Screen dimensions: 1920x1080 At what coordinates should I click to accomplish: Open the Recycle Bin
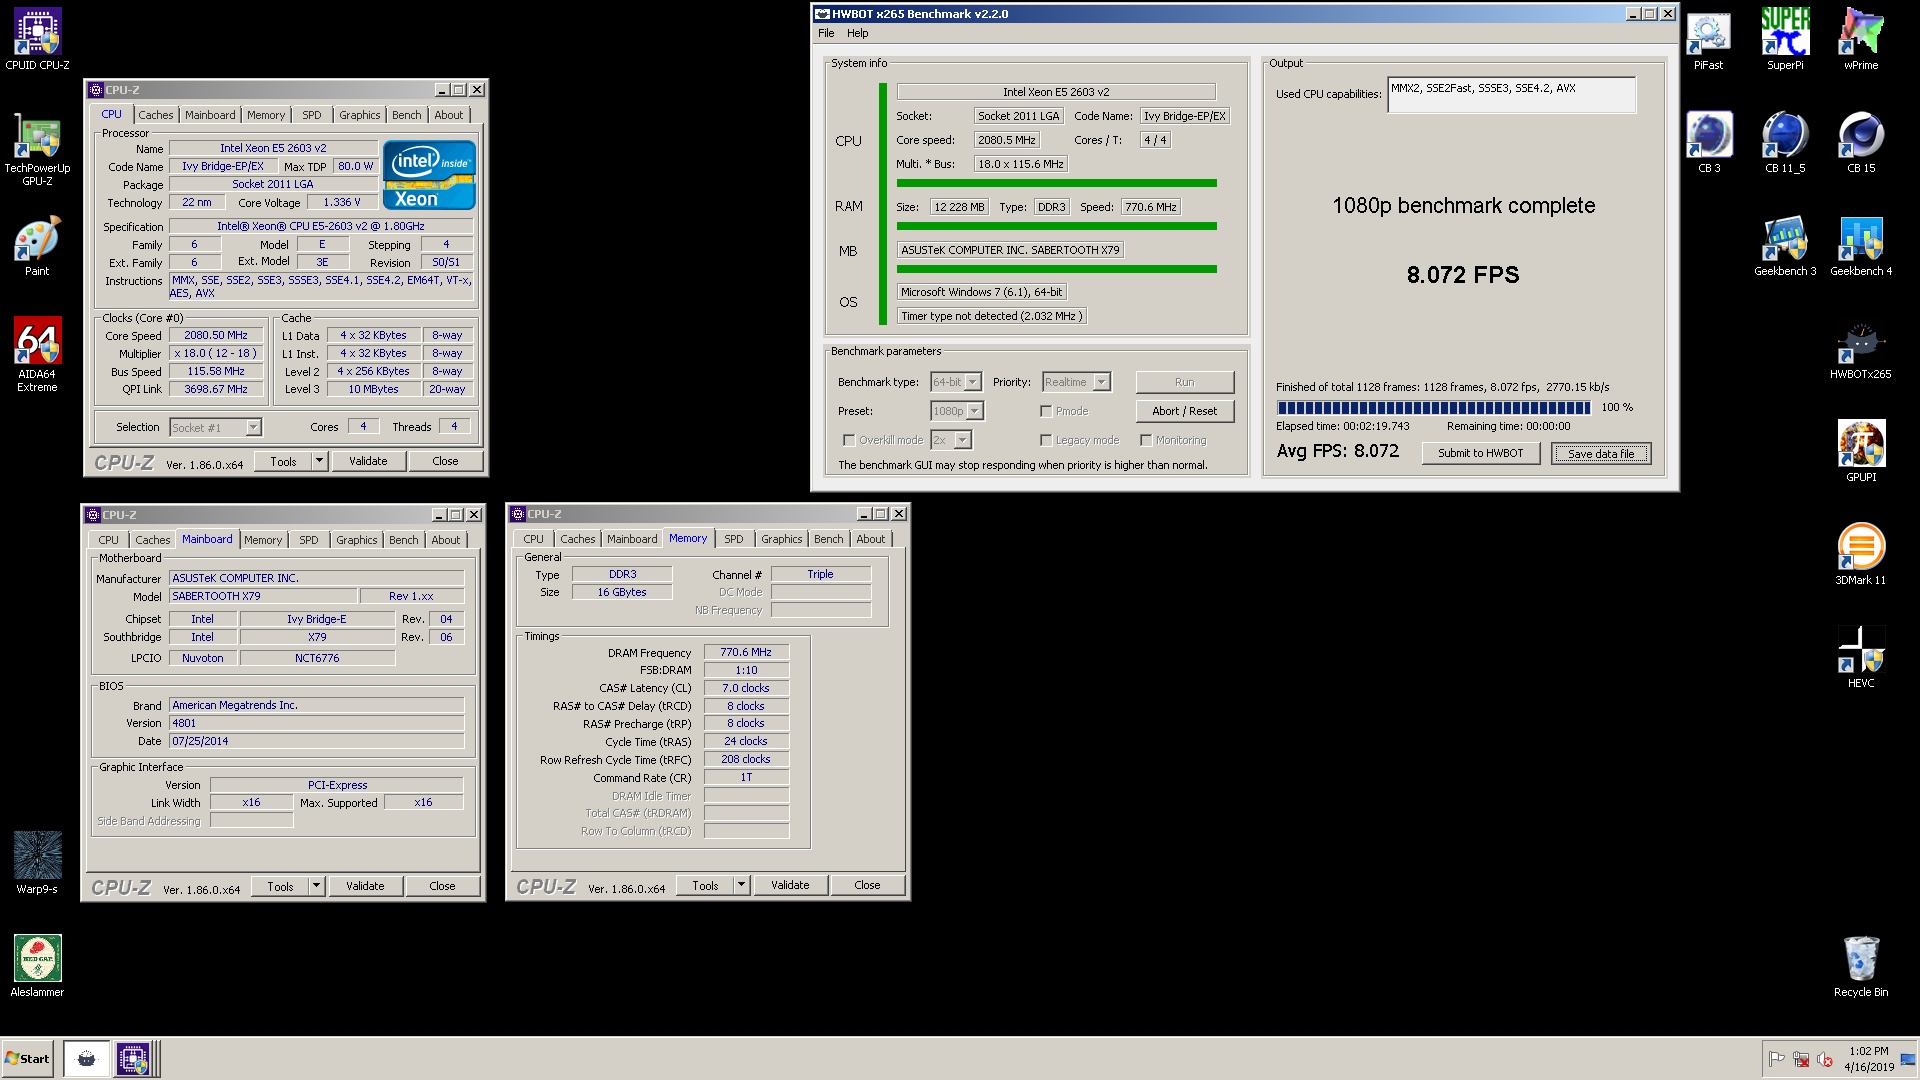coord(1861,967)
